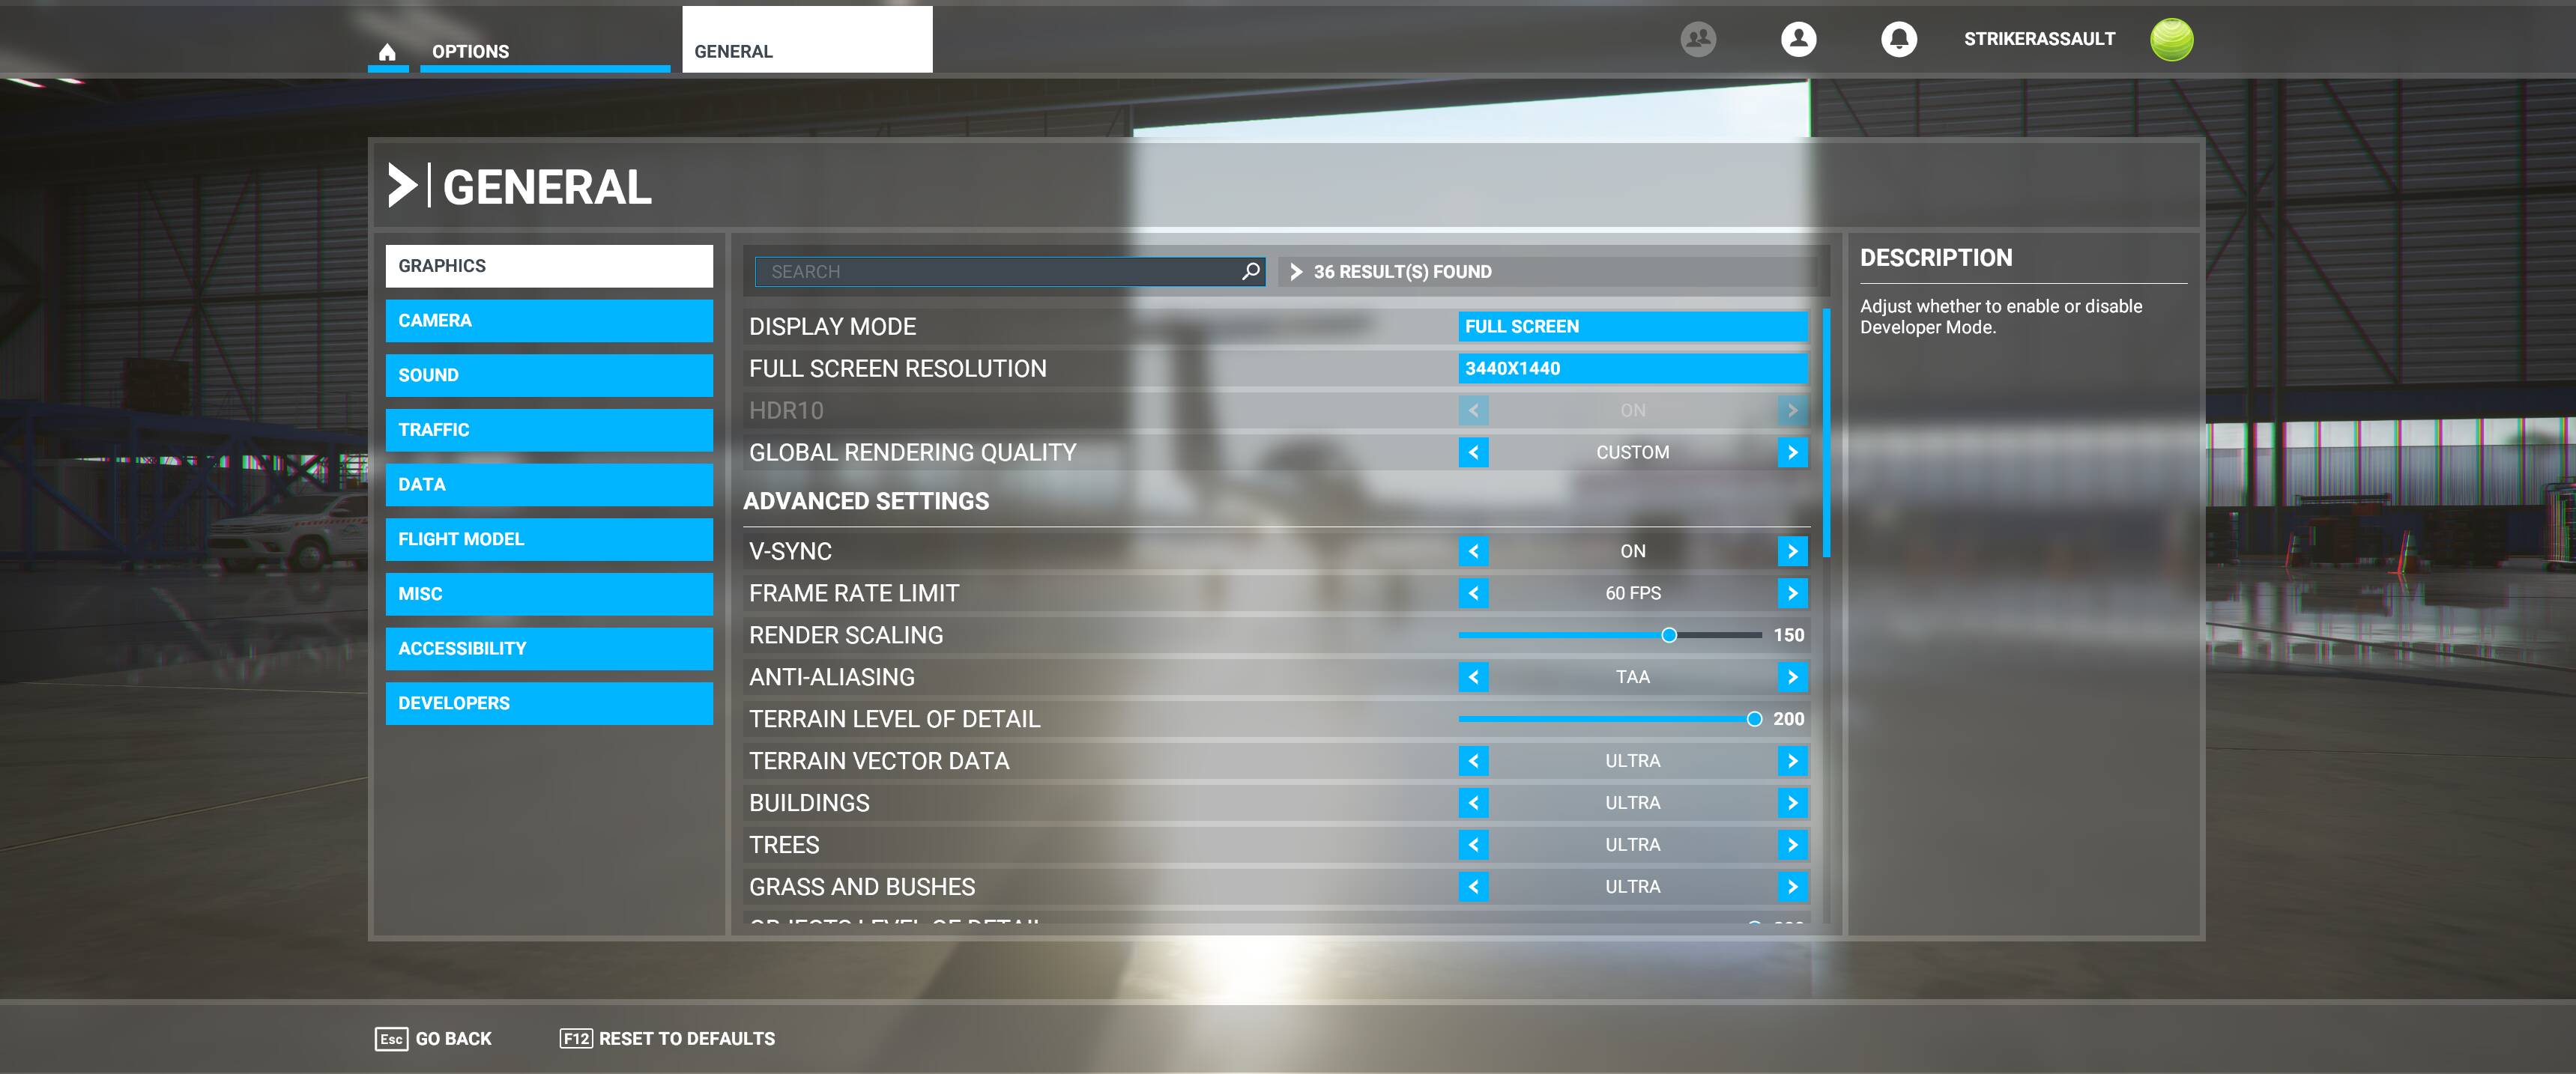Open Full Screen Resolution 3440X1440 dropdown
The height and width of the screenshot is (1074, 2576).
(1632, 368)
